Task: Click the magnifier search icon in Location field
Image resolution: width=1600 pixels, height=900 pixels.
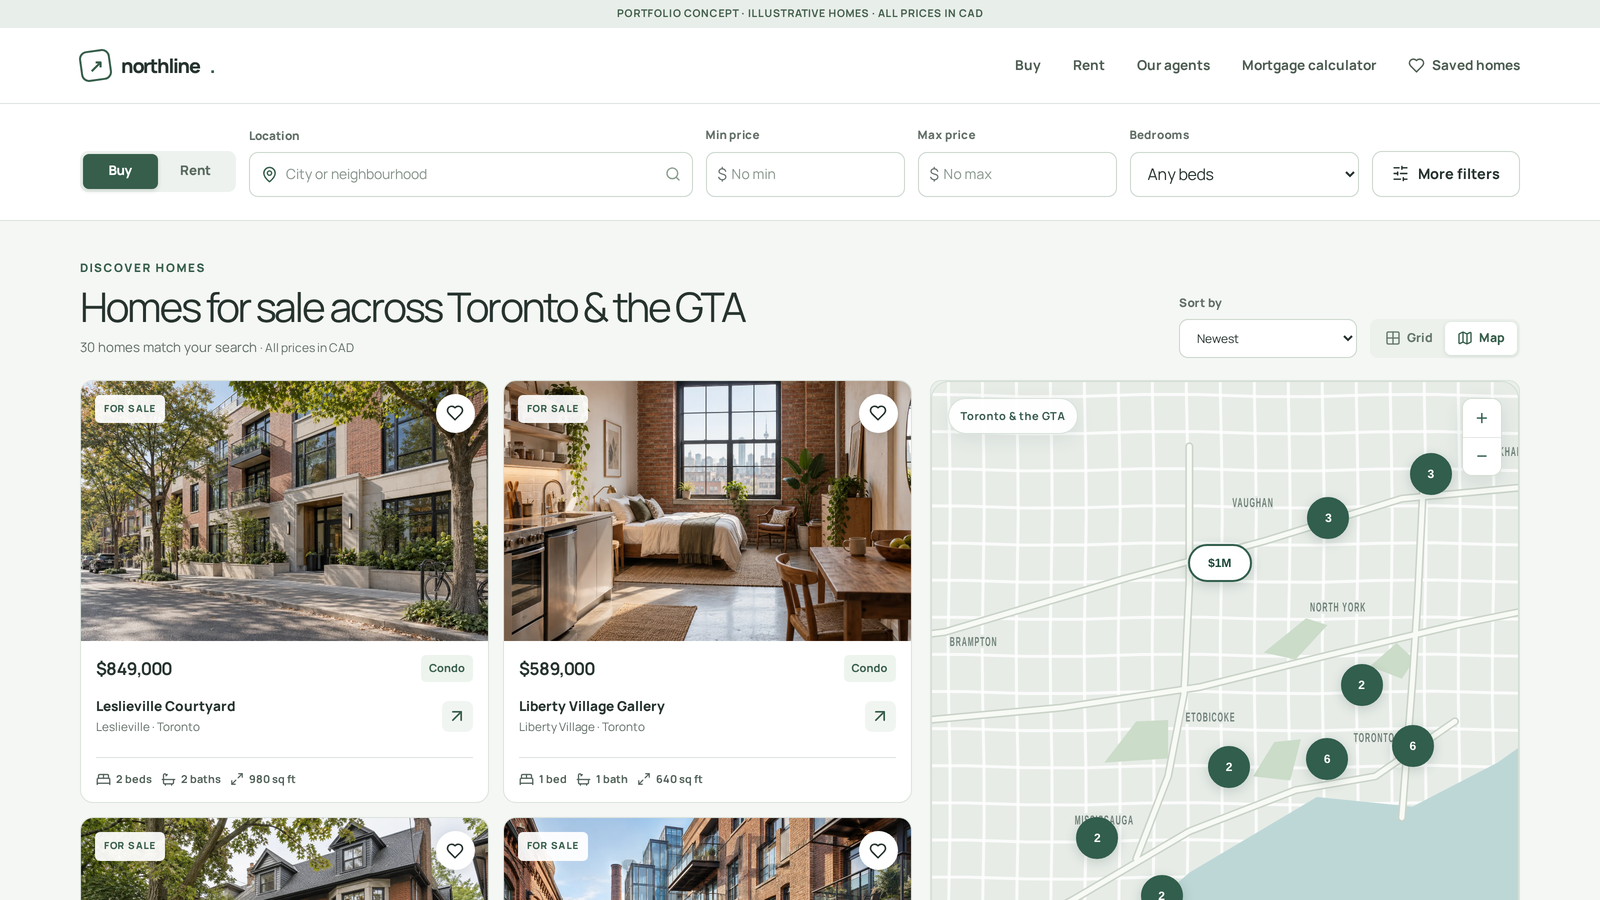Action: (x=673, y=174)
